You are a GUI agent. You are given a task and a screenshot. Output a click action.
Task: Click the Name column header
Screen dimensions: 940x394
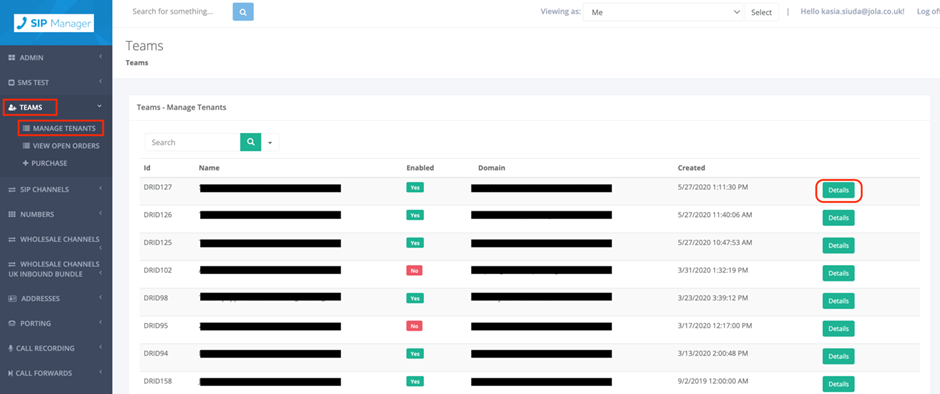(x=209, y=168)
